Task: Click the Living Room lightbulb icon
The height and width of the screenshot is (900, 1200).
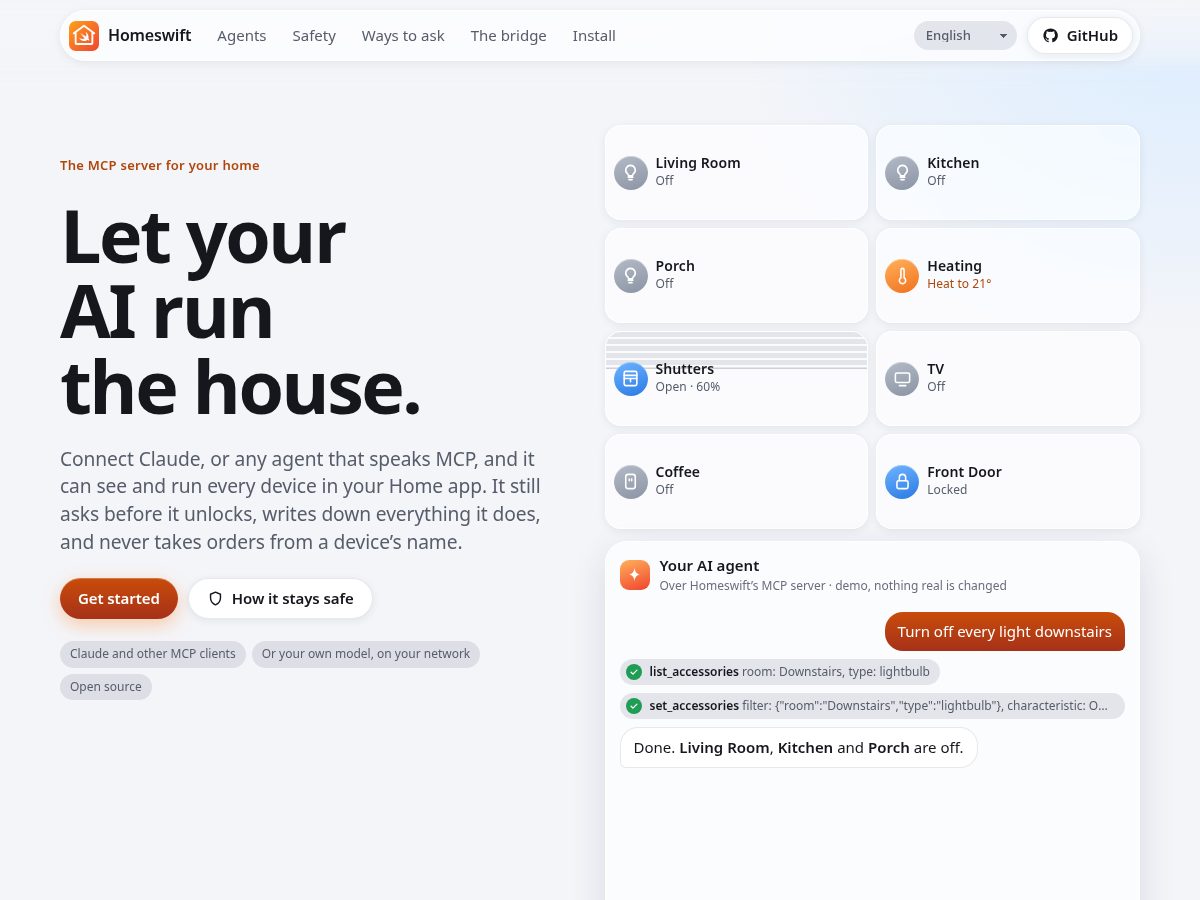Action: (x=631, y=173)
